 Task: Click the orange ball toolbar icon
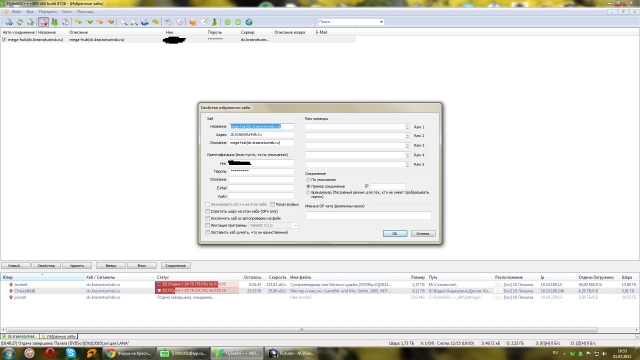pyautogui.click(x=193, y=22)
